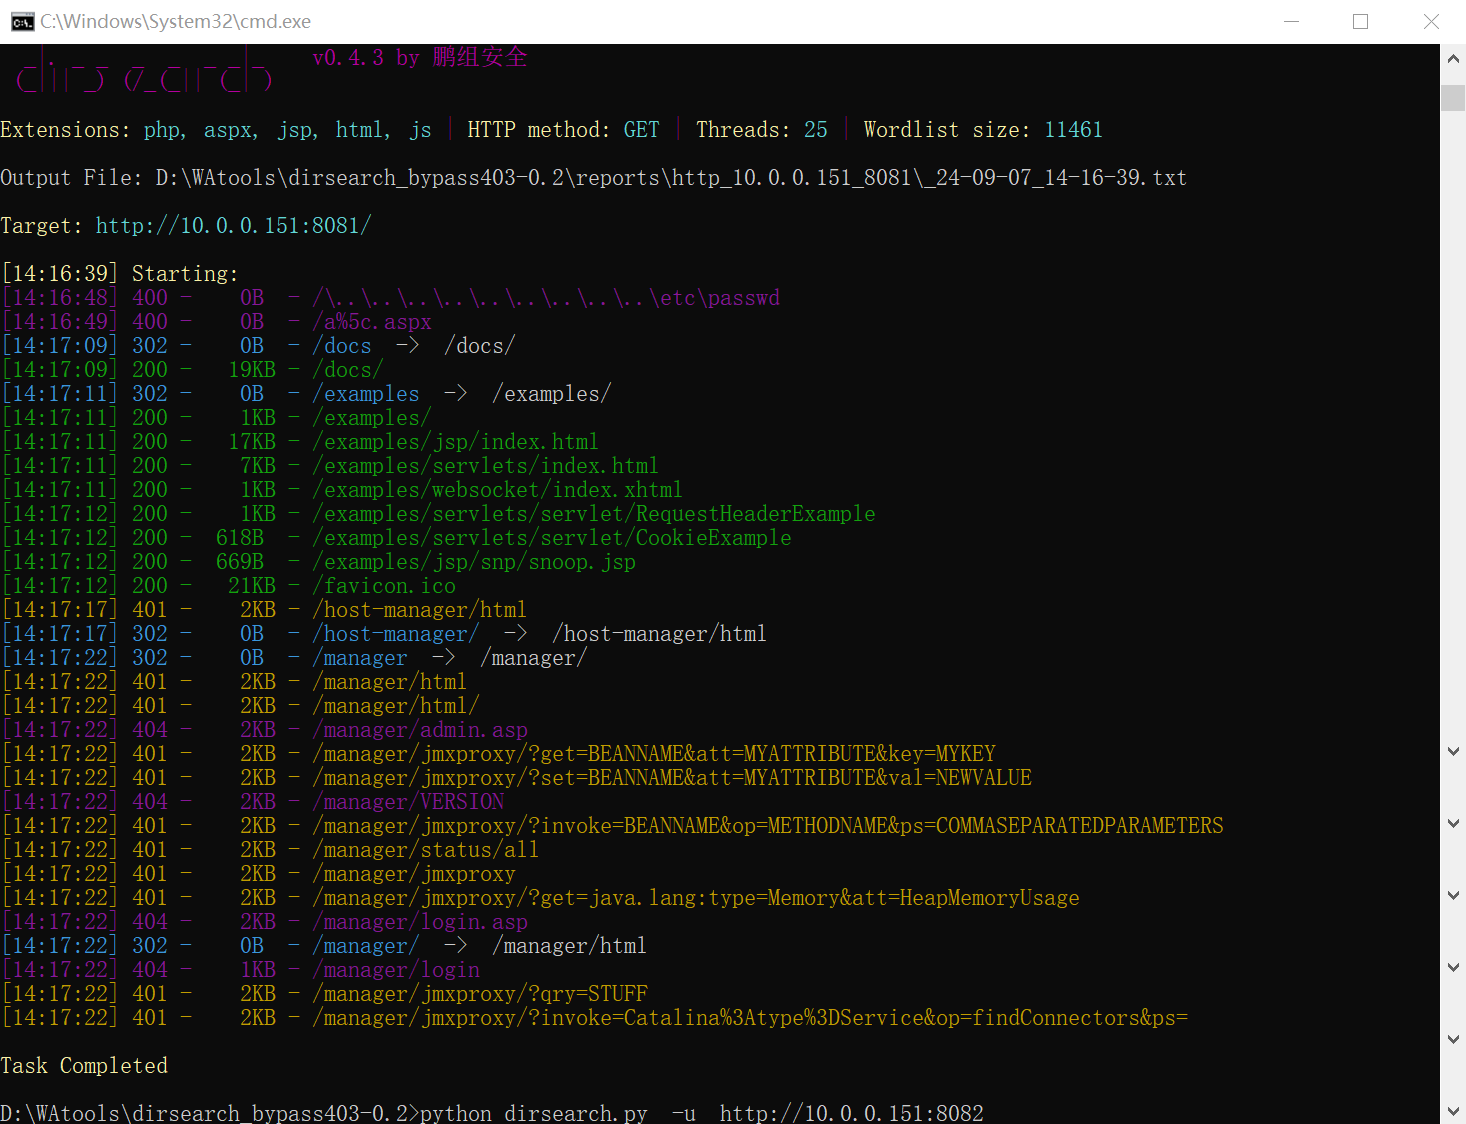1466x1124 pixels.
Task: Click the aspx extension in Extensions list
Action: point(230,130)
